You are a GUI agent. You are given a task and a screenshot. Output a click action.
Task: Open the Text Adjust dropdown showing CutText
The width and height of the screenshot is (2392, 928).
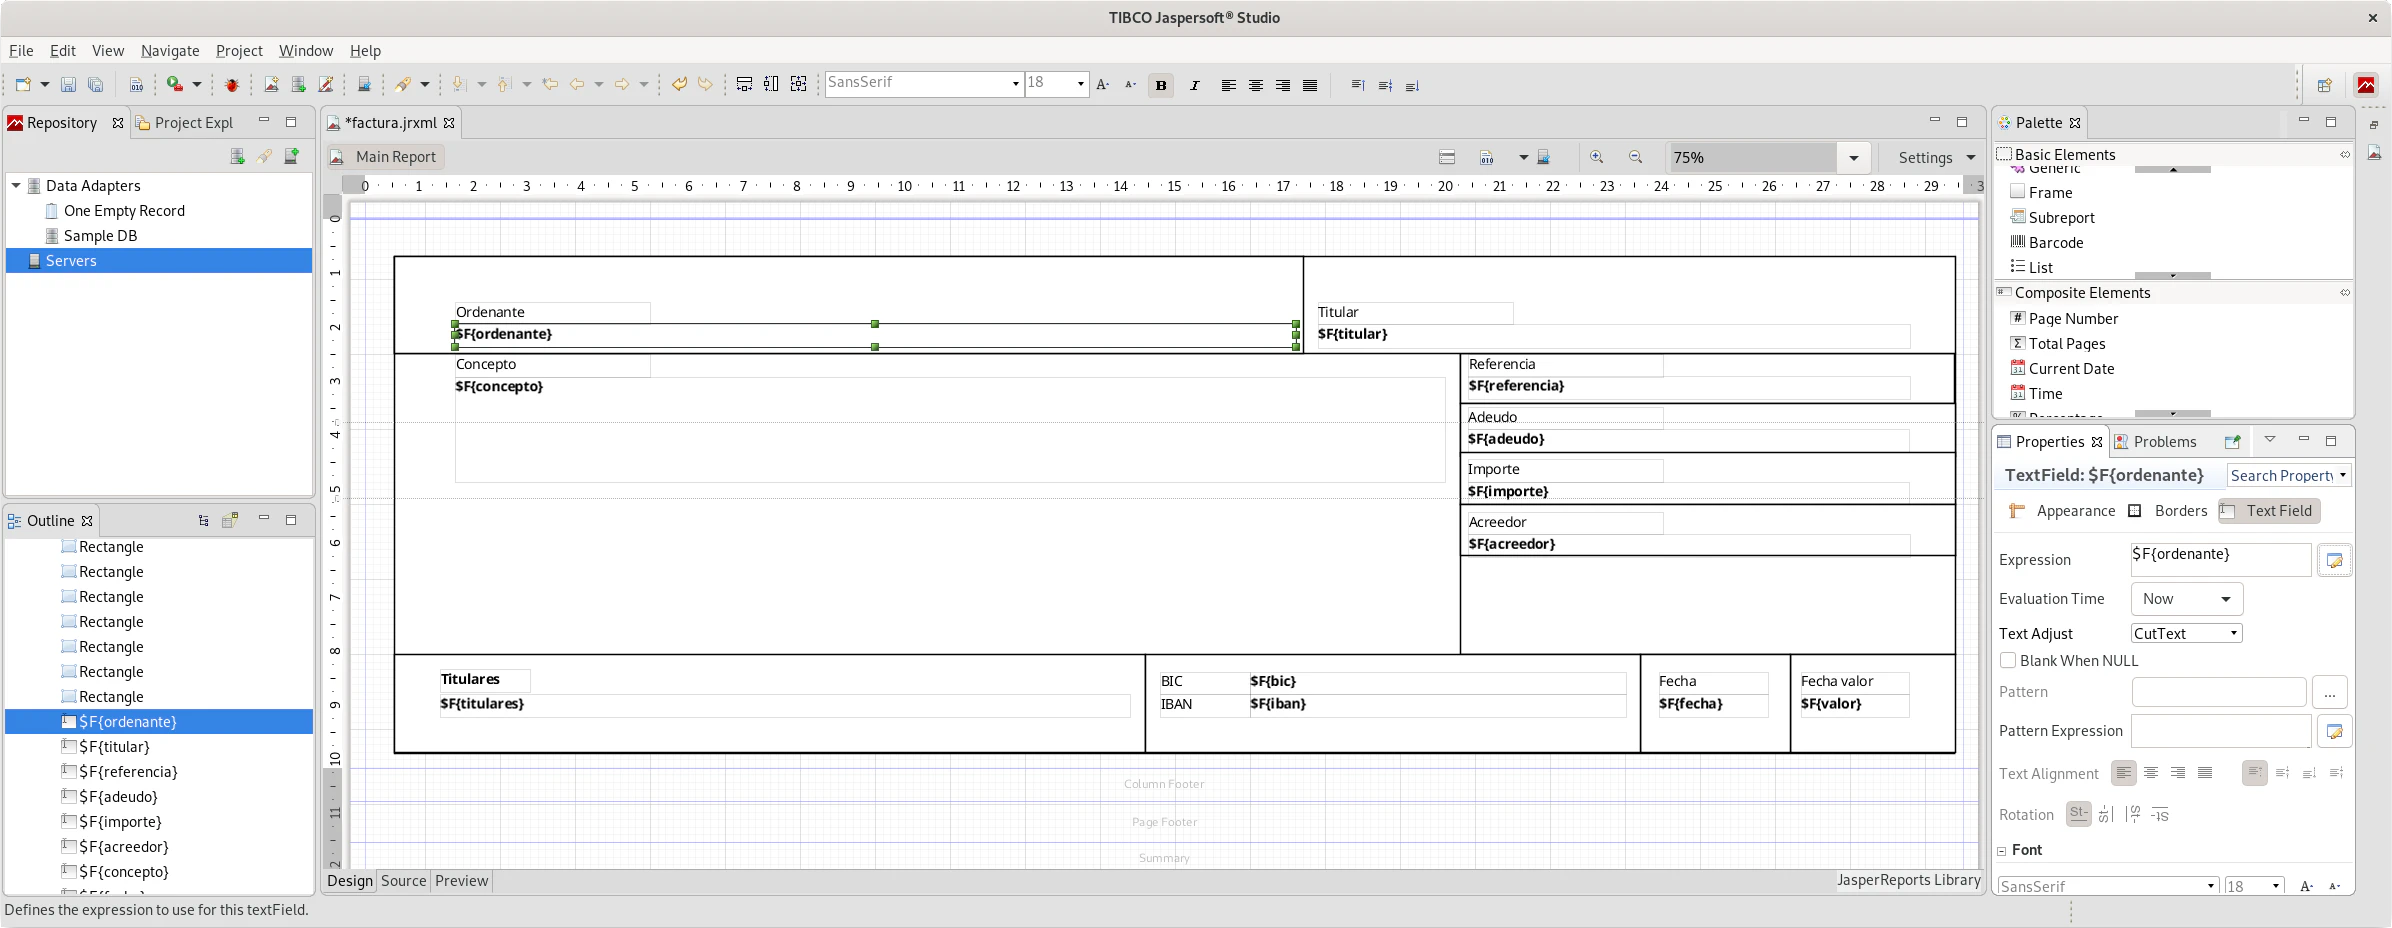click(2186, 632)
